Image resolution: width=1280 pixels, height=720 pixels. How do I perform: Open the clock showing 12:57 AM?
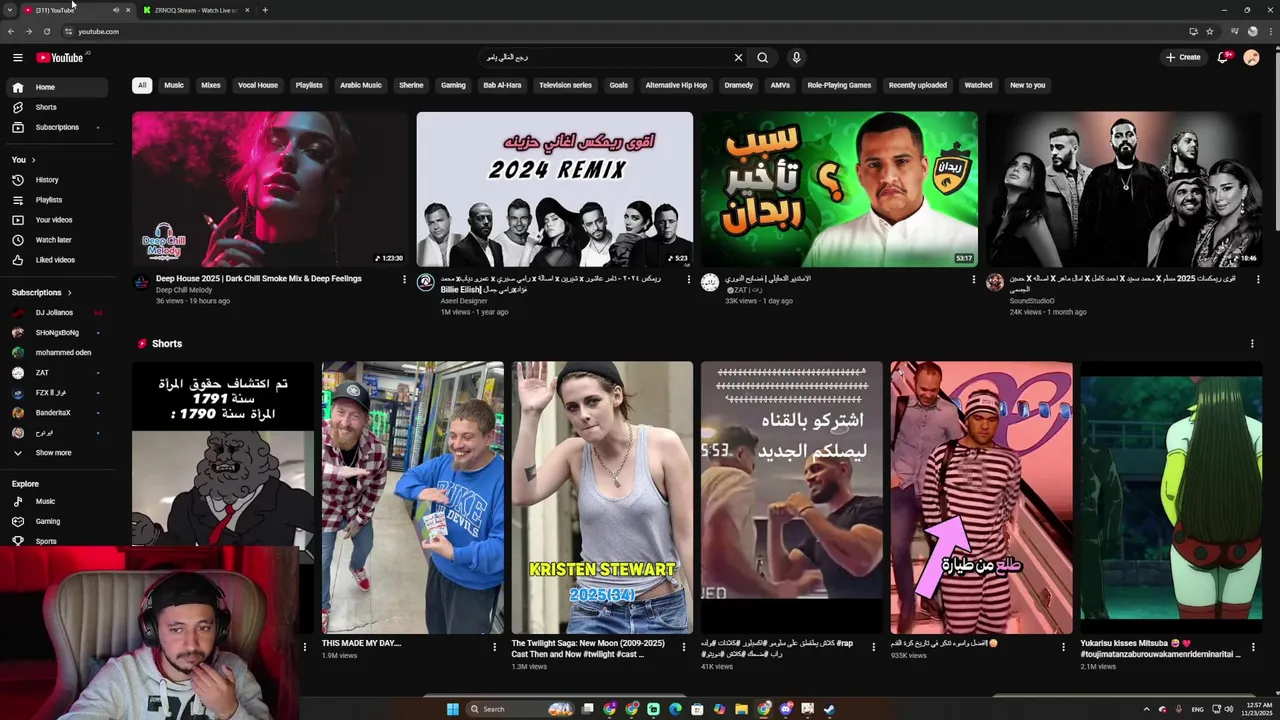pyautogui.click(x=1258, y=709)
